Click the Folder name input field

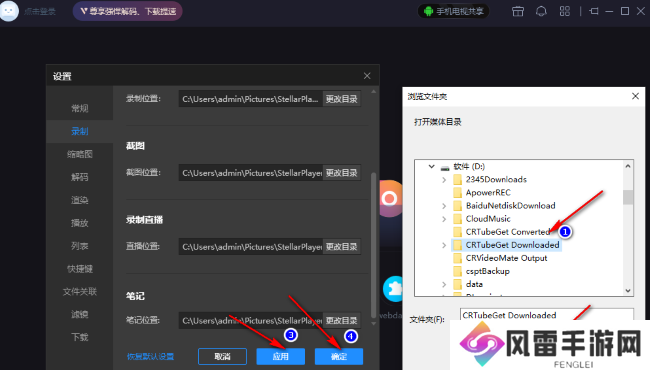point(546,314)
